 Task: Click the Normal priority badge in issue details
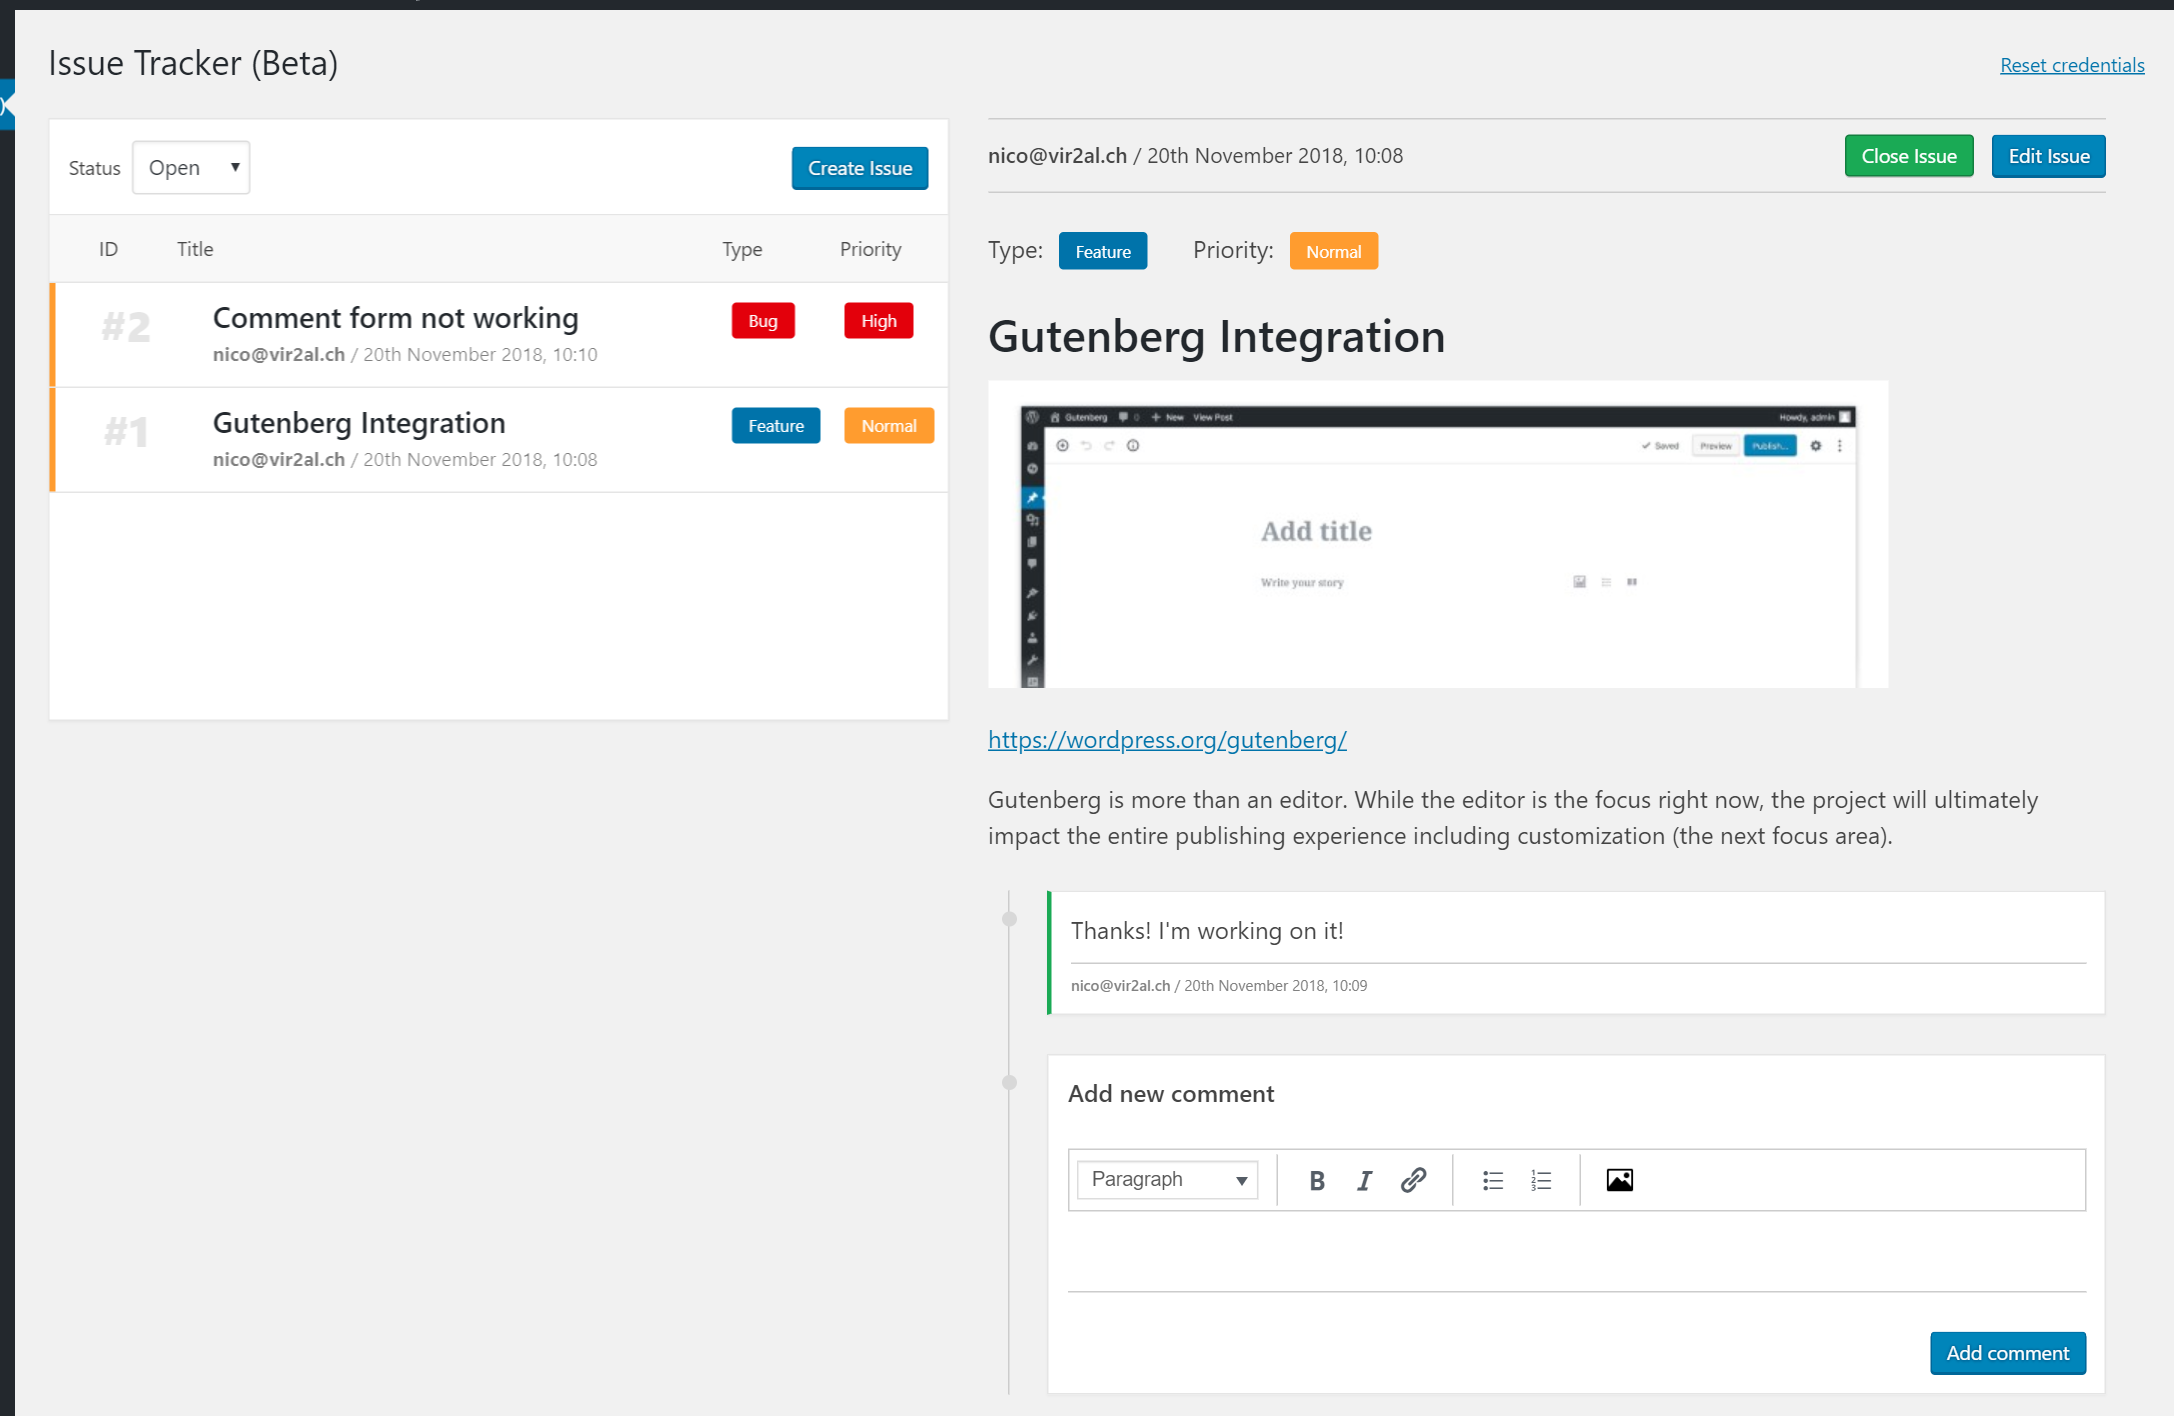pyautogui.click(x=1334, y=251)
